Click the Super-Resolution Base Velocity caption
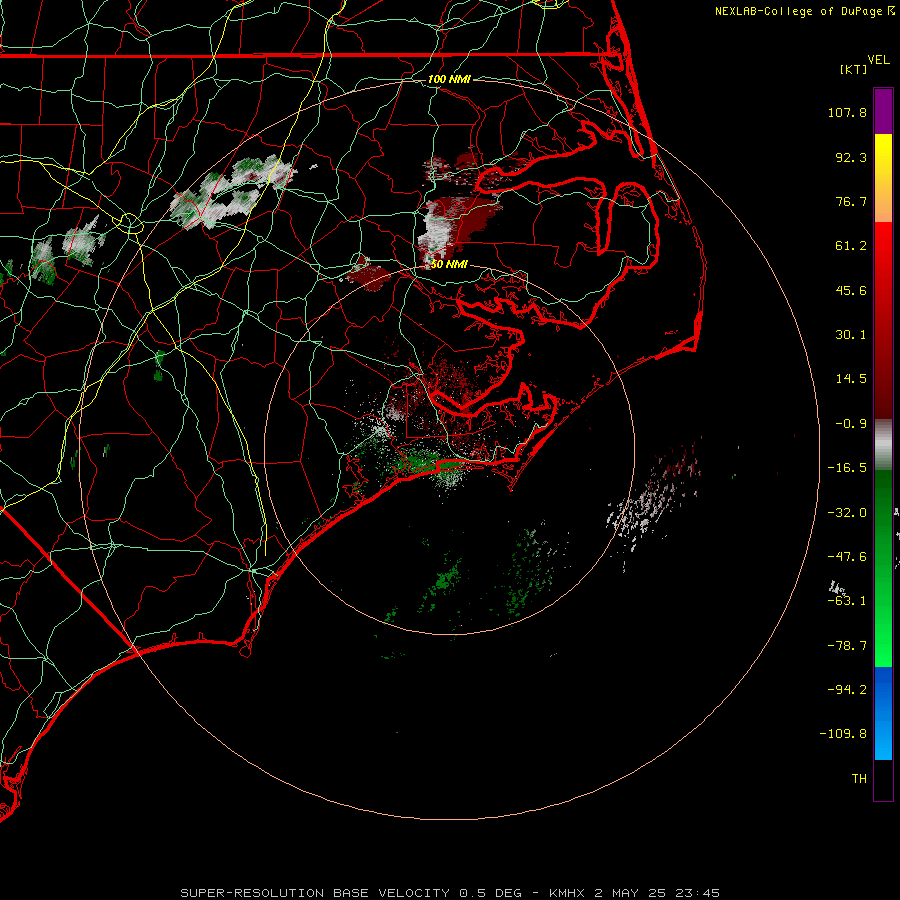Screen dimensions: 900x900 [x=450, y=893]
